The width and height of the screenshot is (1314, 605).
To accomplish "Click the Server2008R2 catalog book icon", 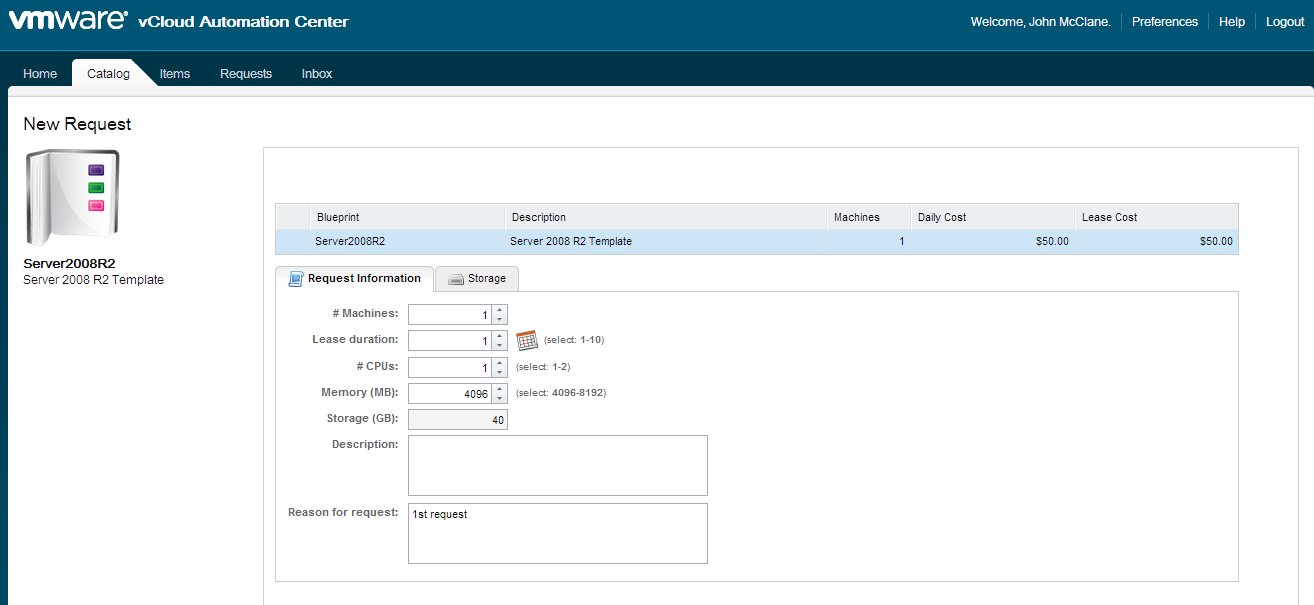I will point(73,197).
